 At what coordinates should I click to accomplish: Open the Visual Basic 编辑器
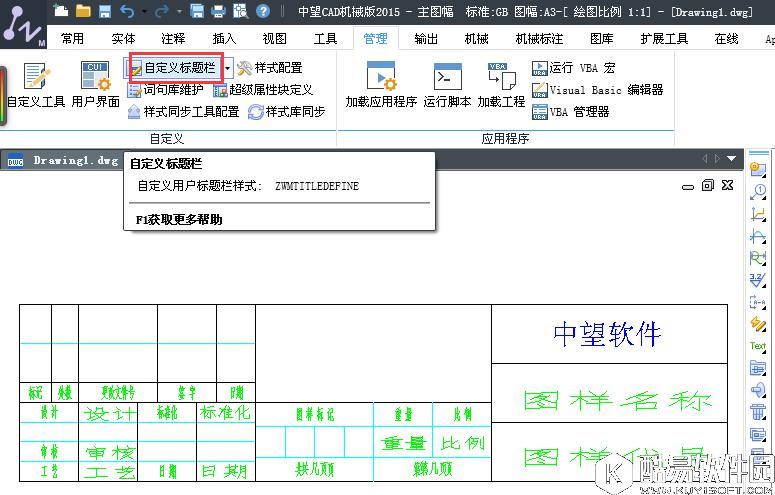pos(598,90)
